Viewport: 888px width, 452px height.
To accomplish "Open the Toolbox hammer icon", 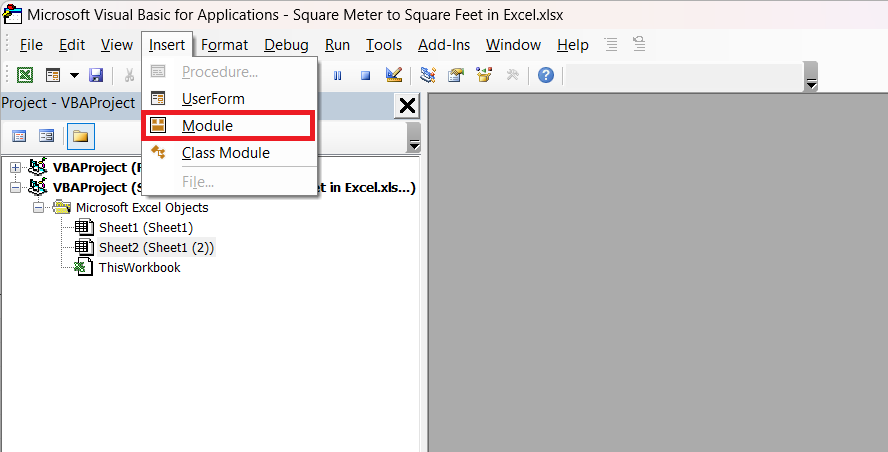I will click(x=513, y=75).
